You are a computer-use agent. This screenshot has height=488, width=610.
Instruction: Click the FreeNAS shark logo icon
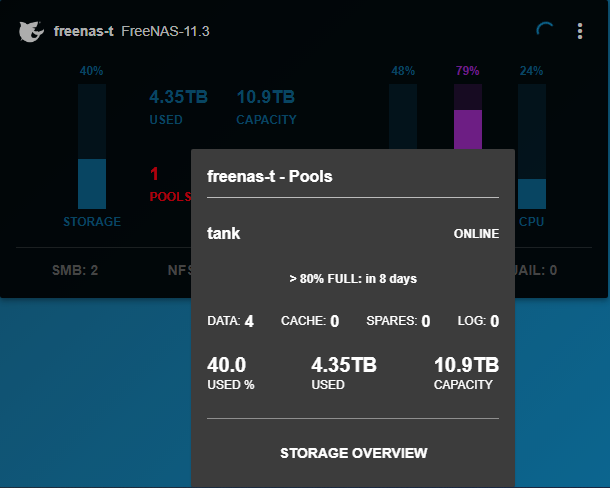coord(31,31)
